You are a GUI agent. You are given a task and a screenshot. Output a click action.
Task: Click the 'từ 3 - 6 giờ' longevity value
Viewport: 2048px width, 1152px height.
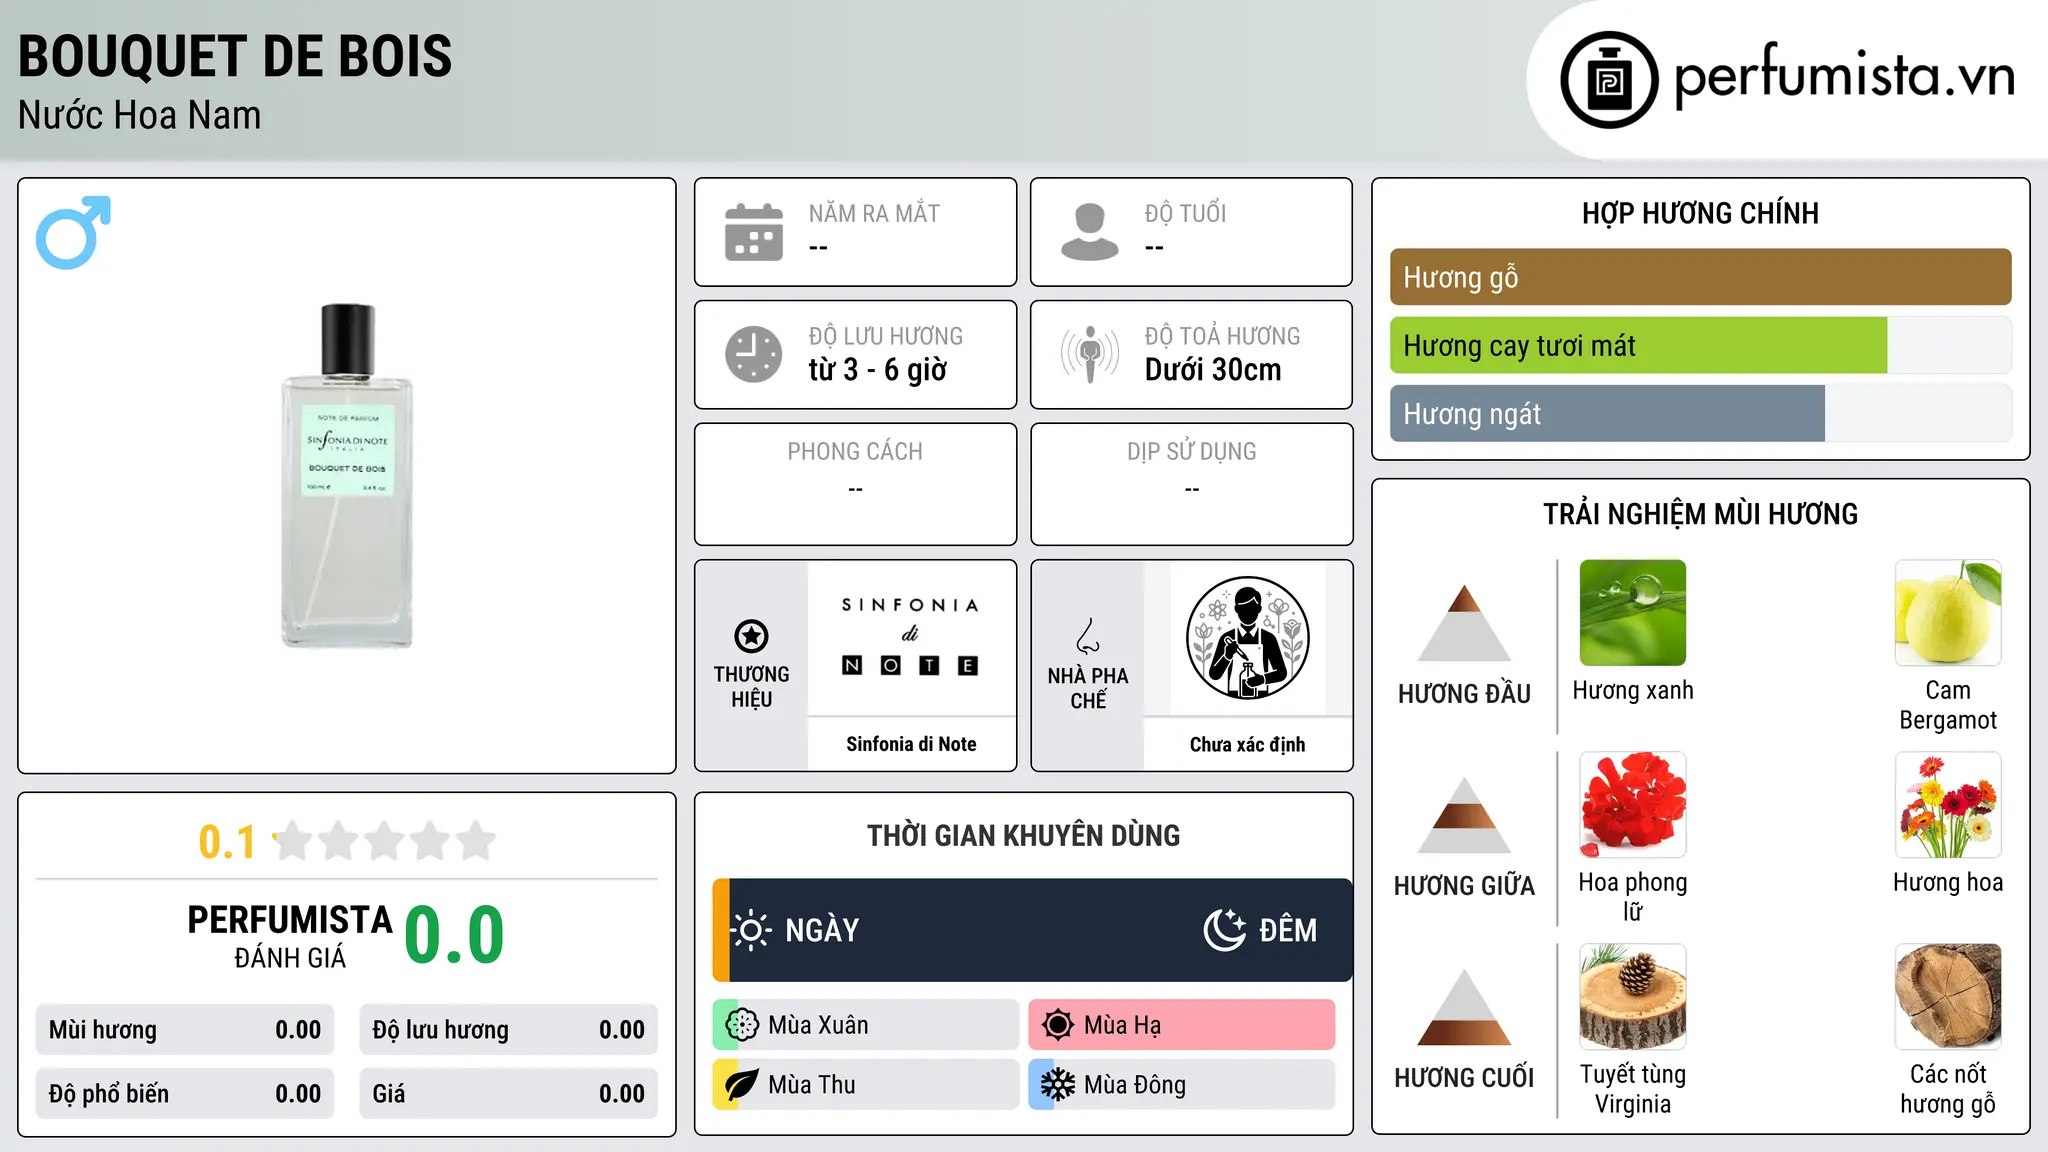click(x=878, y=370)
